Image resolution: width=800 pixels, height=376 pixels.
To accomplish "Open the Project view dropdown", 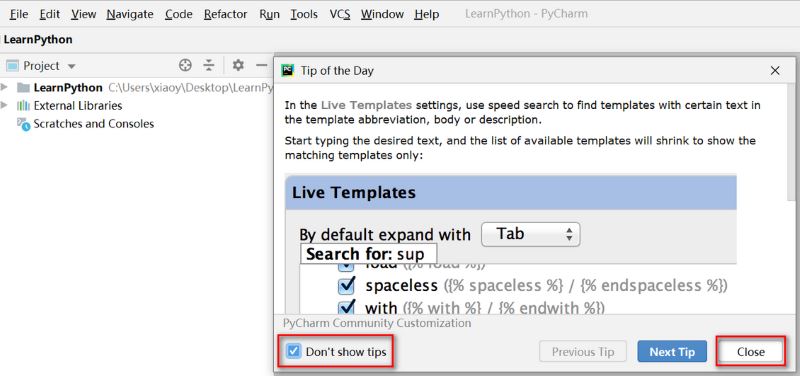I will click(x=71, y=66).
